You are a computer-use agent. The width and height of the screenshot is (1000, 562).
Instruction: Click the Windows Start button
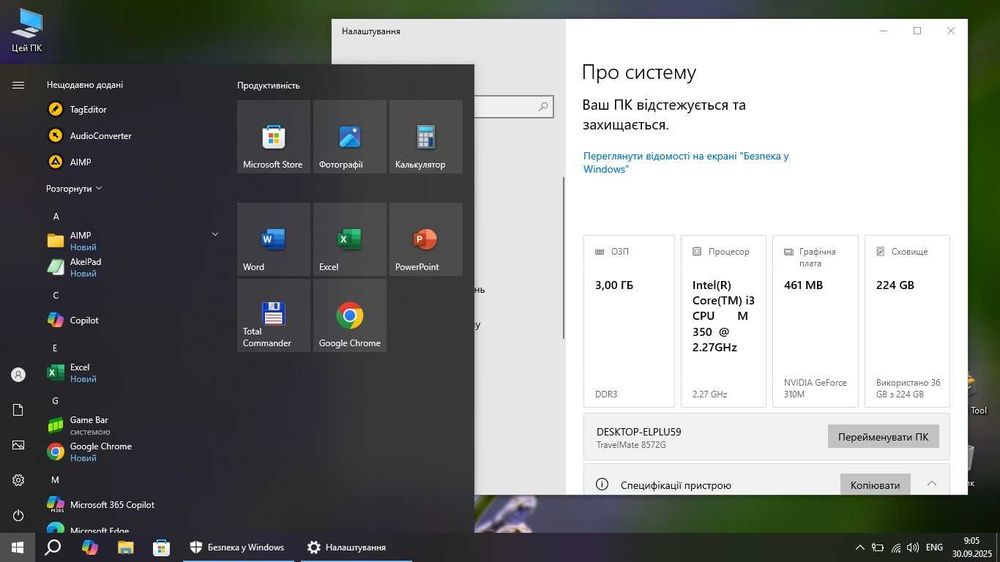click(17, 547)
